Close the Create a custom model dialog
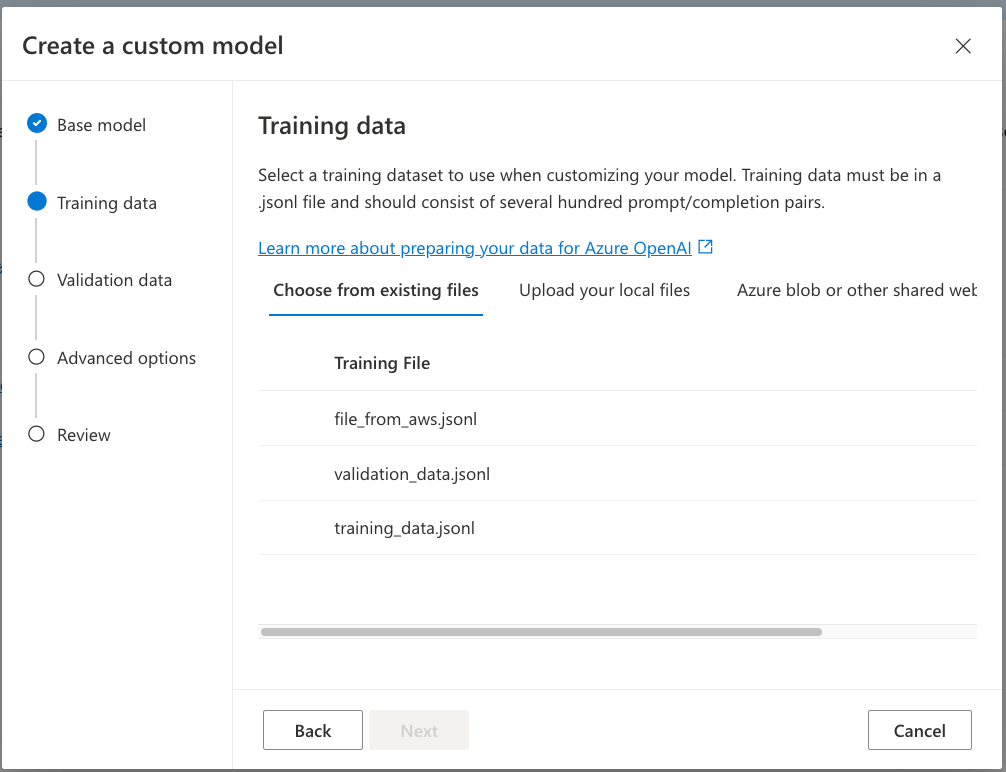This screenshot has height=772, width=1006. coord(962,46)
